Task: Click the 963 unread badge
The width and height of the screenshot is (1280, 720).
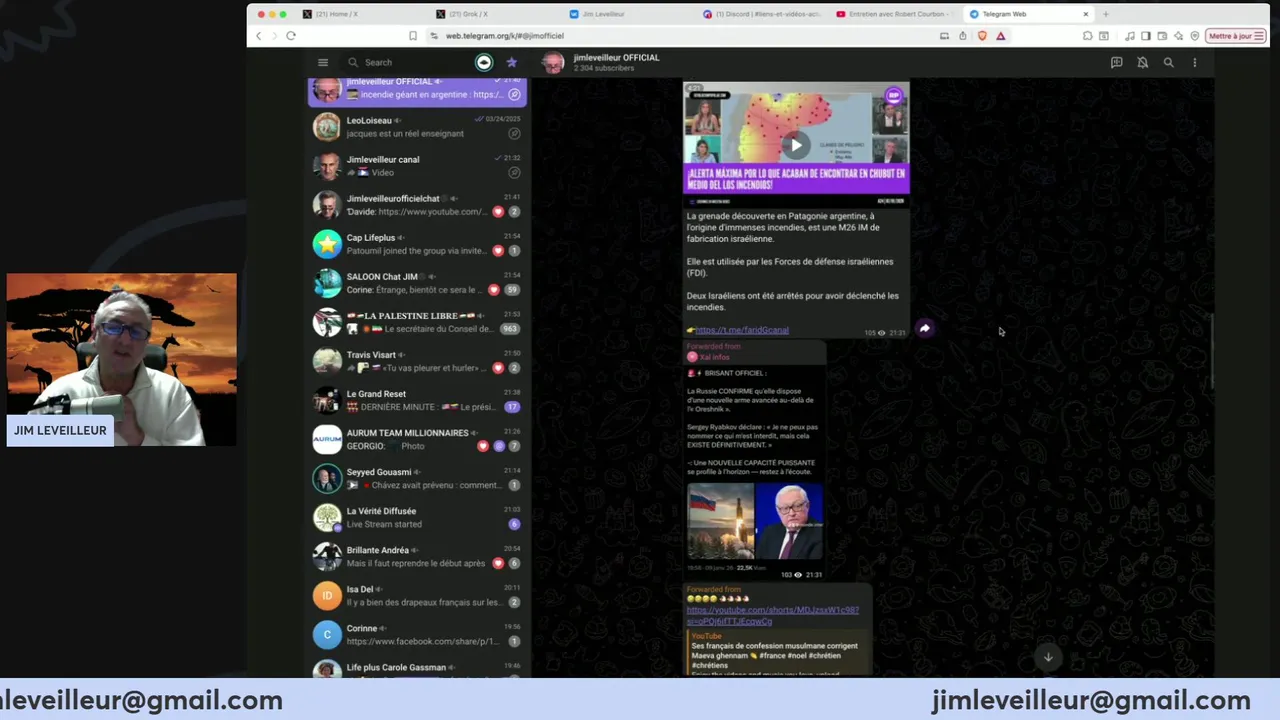Action: (x=510, y=329)
